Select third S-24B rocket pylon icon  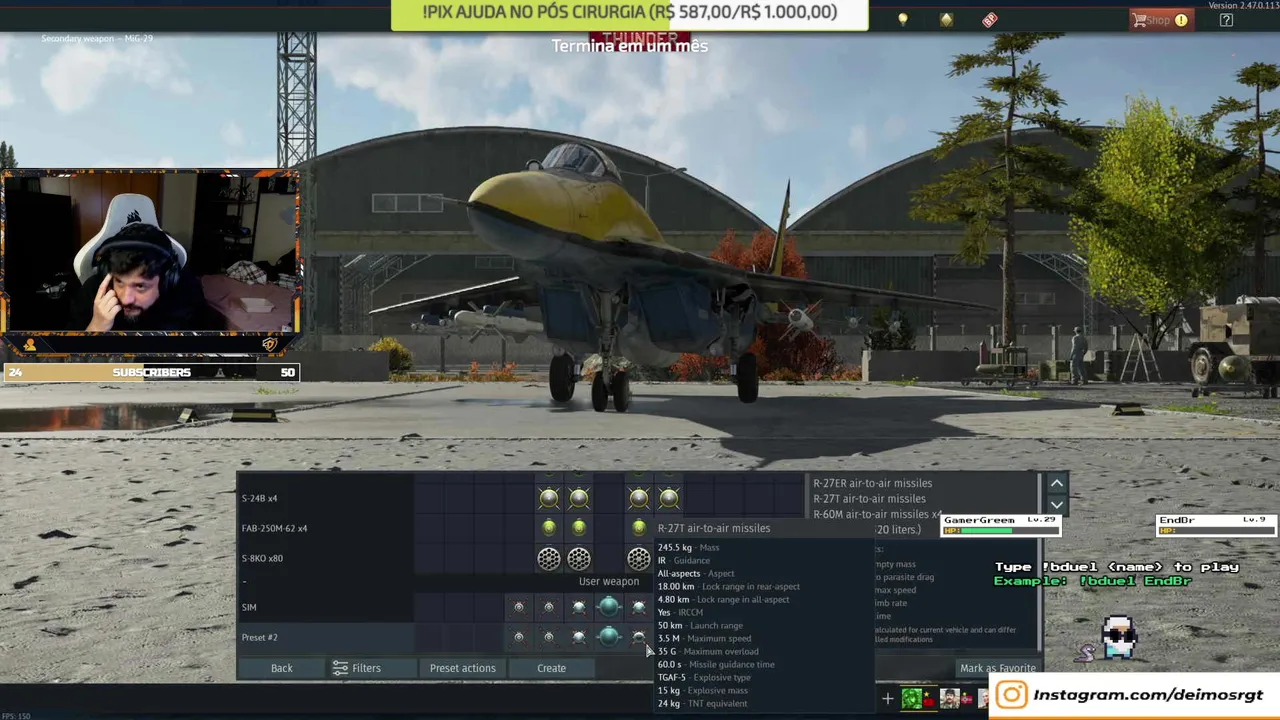(639, 498)
